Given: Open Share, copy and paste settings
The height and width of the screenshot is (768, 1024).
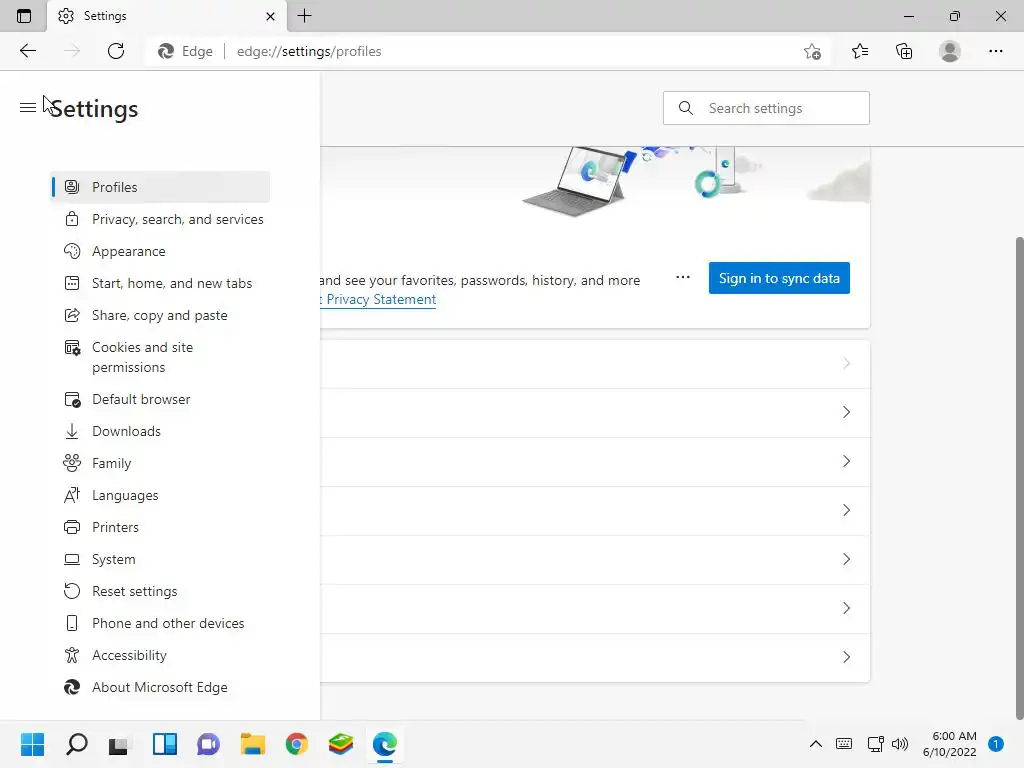Looking at the screenshot, I should pos(160,315).
